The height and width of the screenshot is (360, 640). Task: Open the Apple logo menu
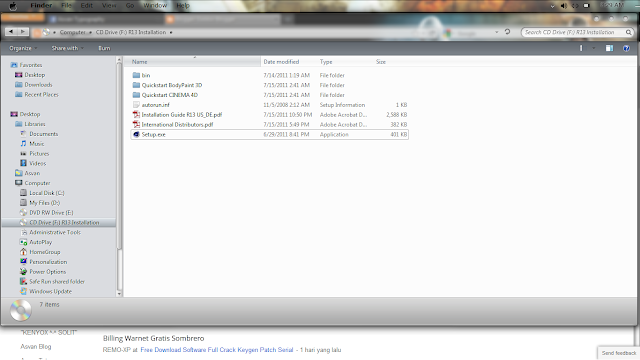tap(13, 6)
